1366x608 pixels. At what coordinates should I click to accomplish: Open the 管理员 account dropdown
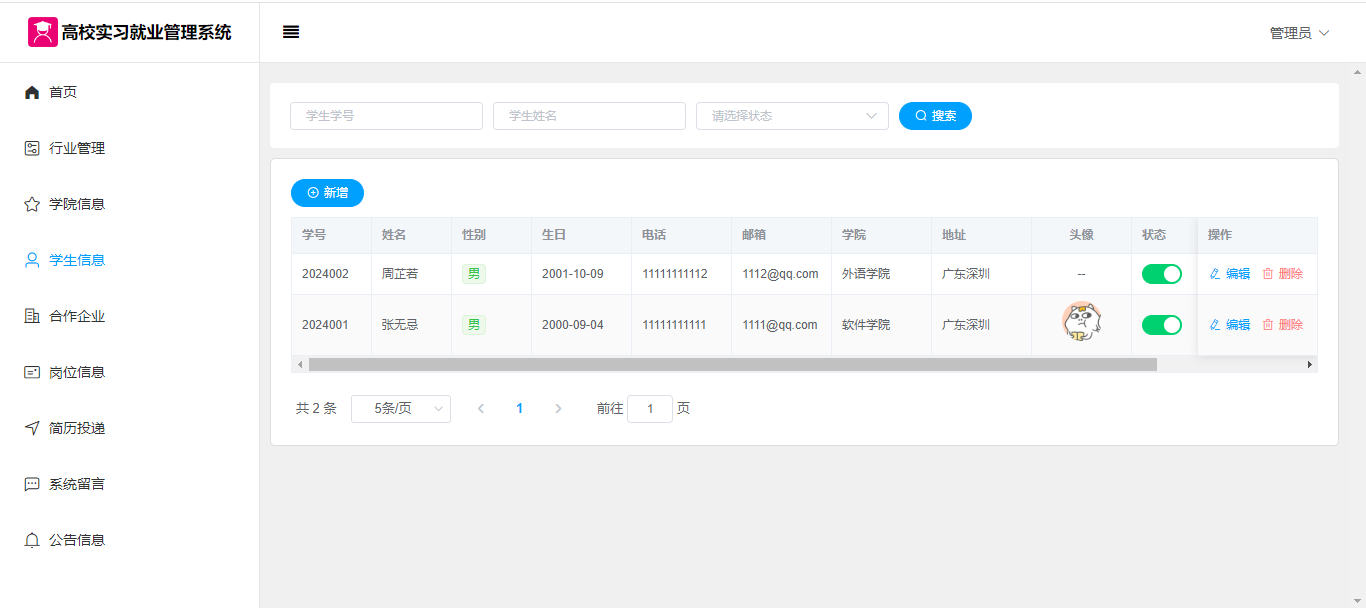tap(1299, 33)
